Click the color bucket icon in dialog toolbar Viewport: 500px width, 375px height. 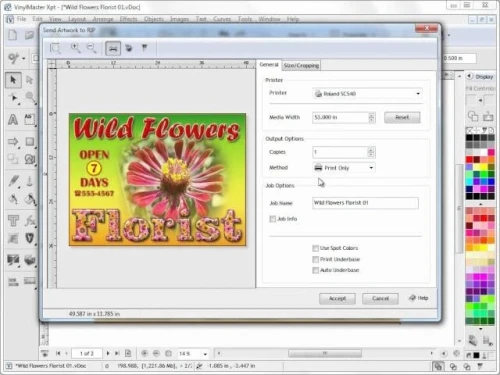coord(129,48)
